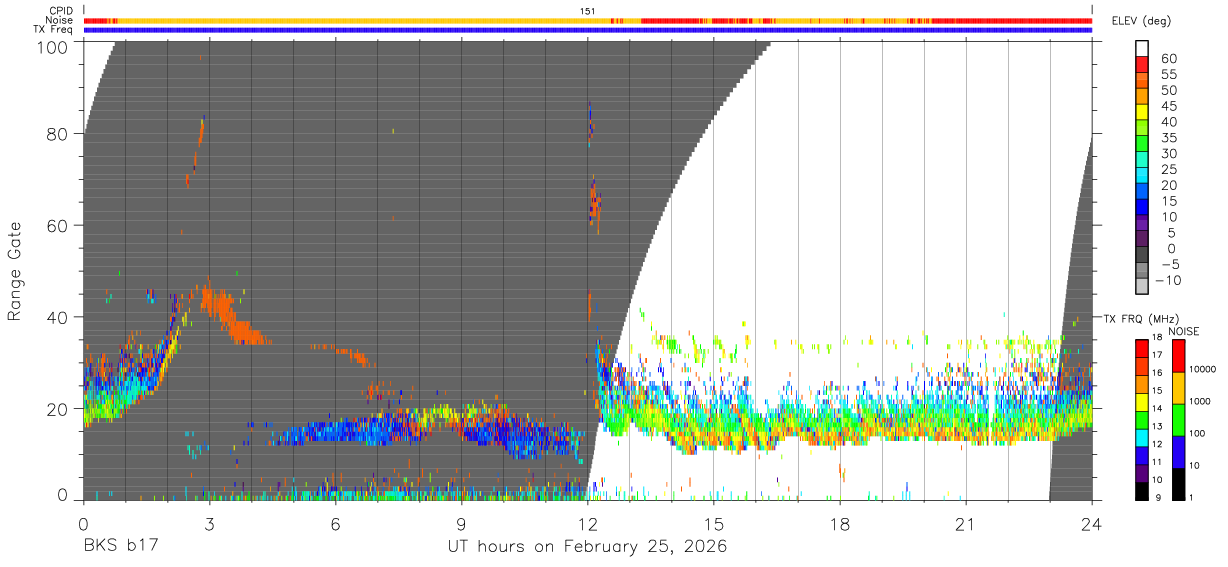Click the 15 hour mark on the UT axis
Viewport: 1228px width, 567px height.
[x=714, y=523]
